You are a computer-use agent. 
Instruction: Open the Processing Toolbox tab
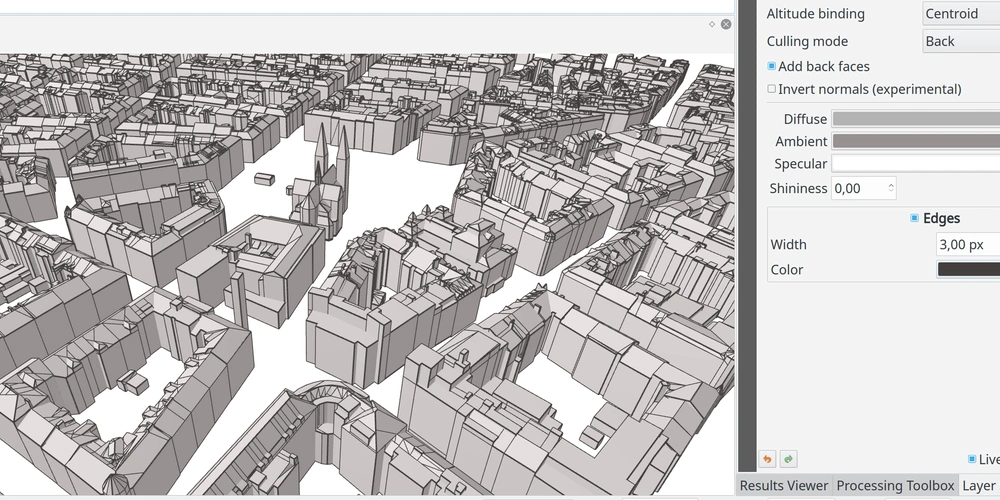(x=895, y=485)
